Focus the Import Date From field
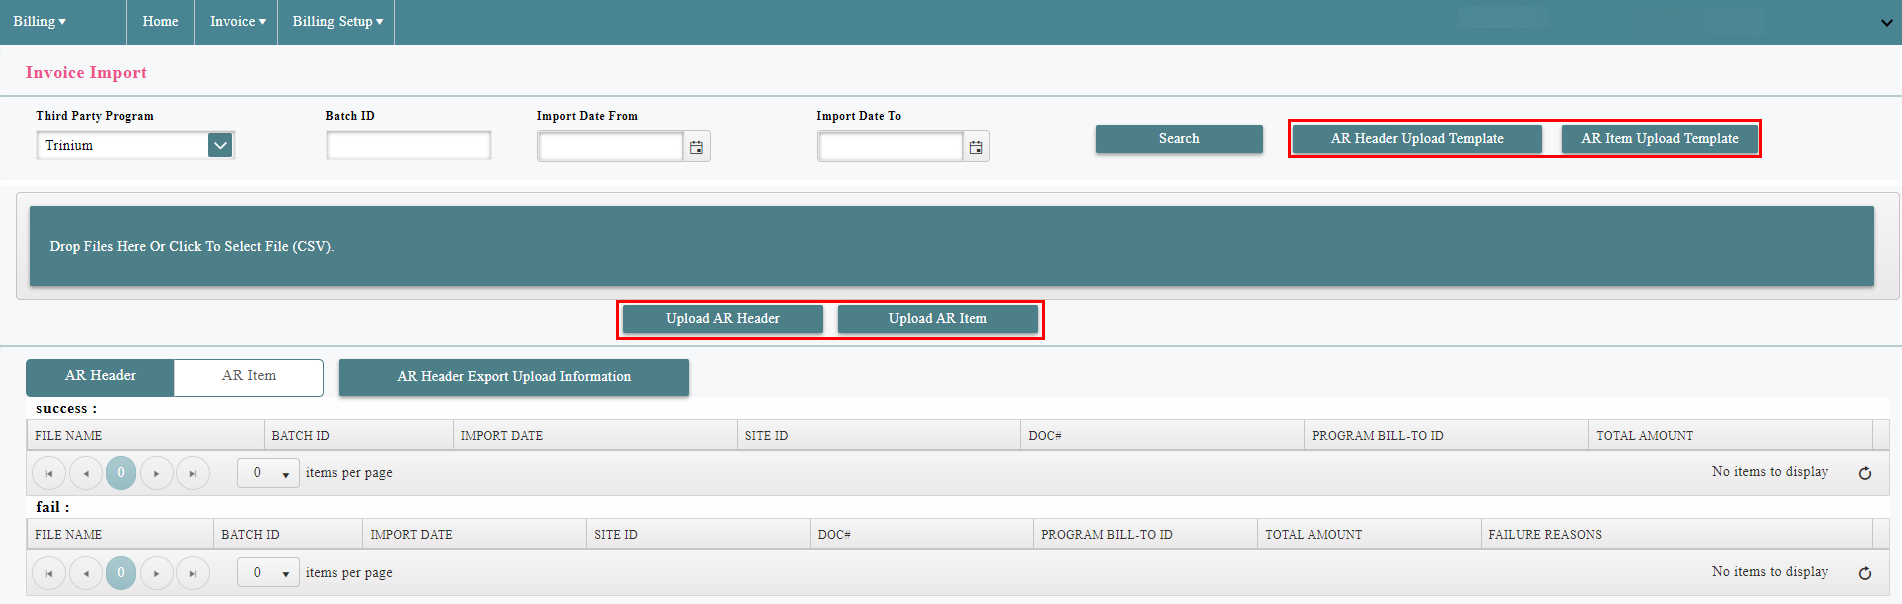 click(611, 147)
